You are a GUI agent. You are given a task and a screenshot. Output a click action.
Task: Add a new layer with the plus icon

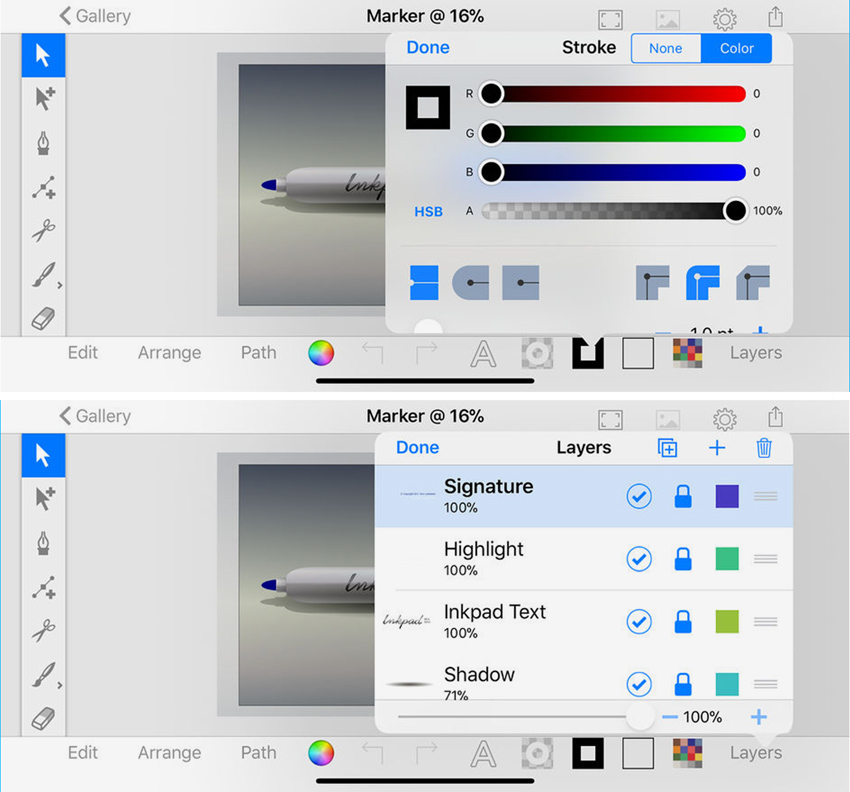pos(717,448)
